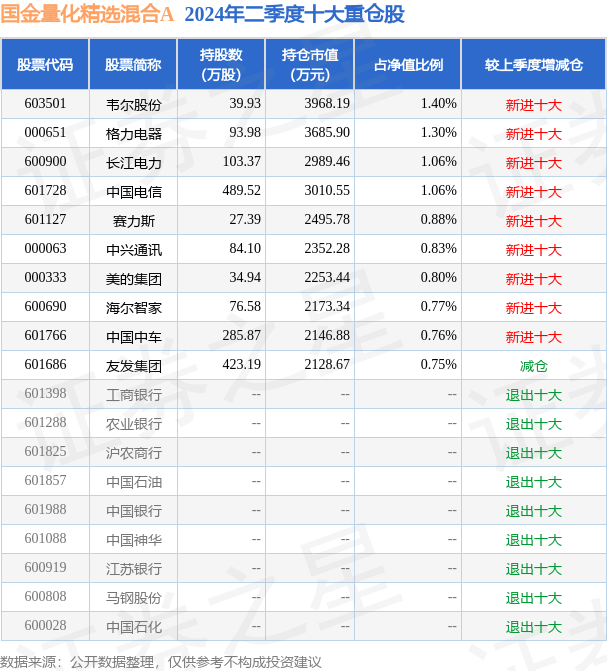Click market value 2352.28

tap(327, 249)
